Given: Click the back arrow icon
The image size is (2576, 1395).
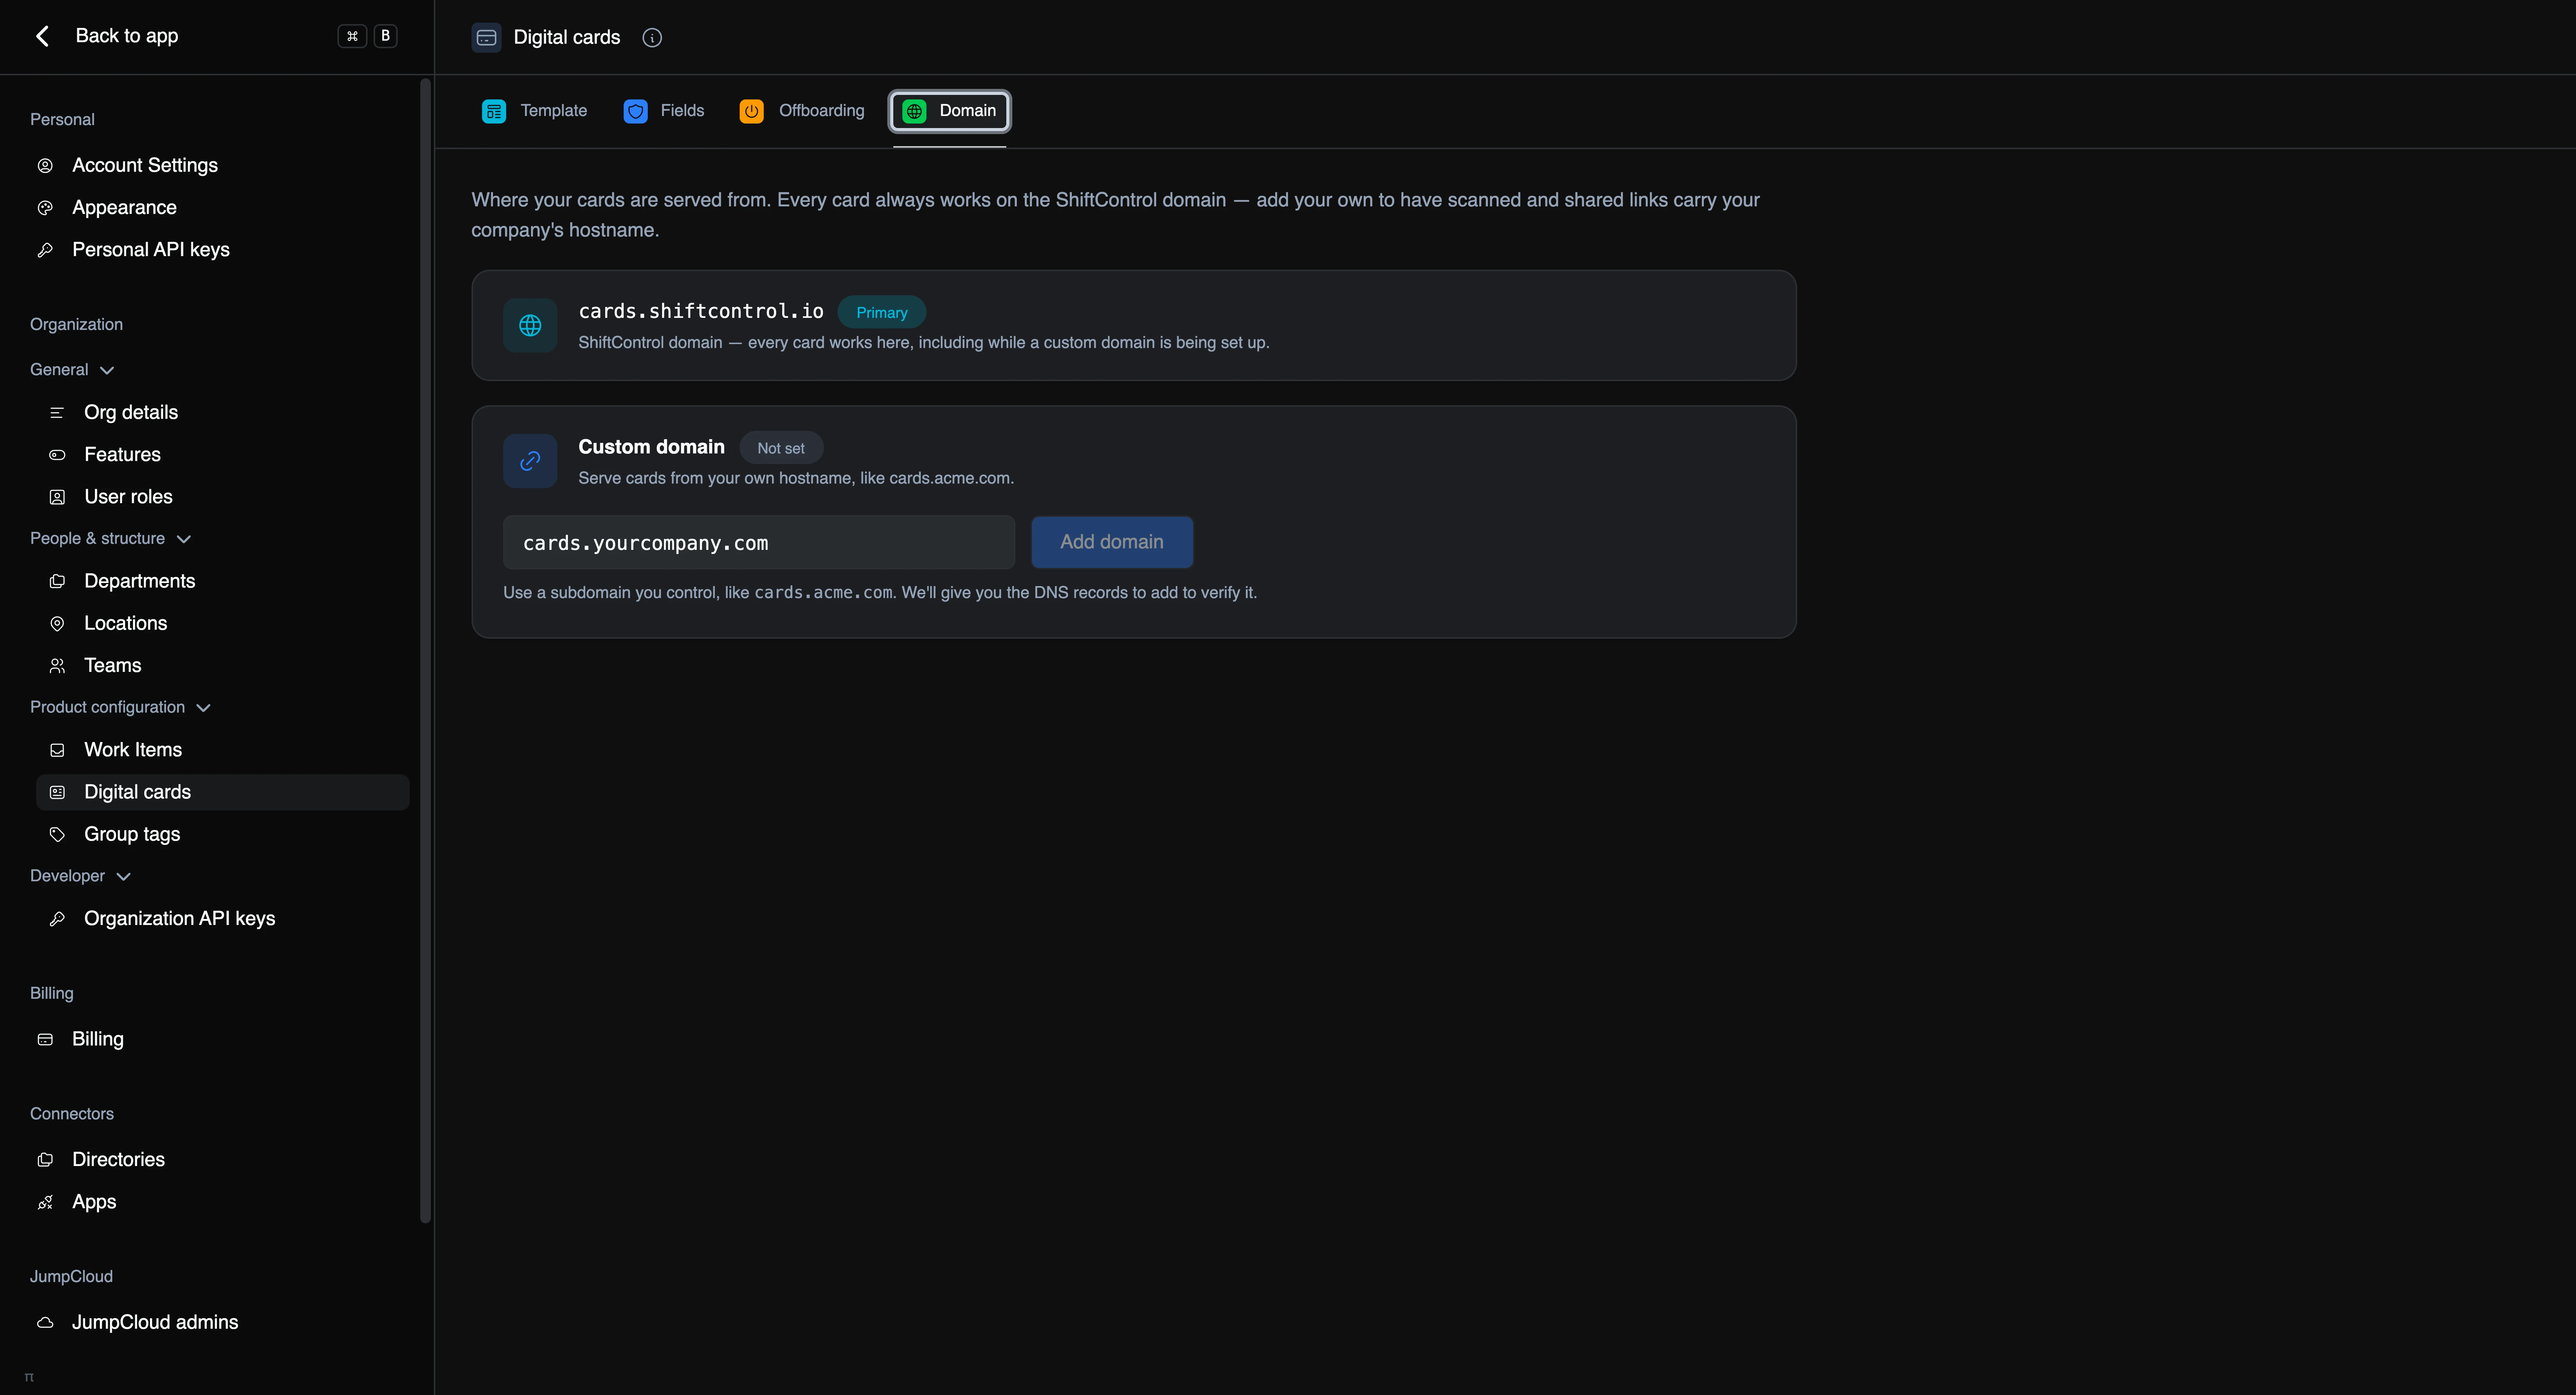Looking at the screenshot, I should point(42,36).
